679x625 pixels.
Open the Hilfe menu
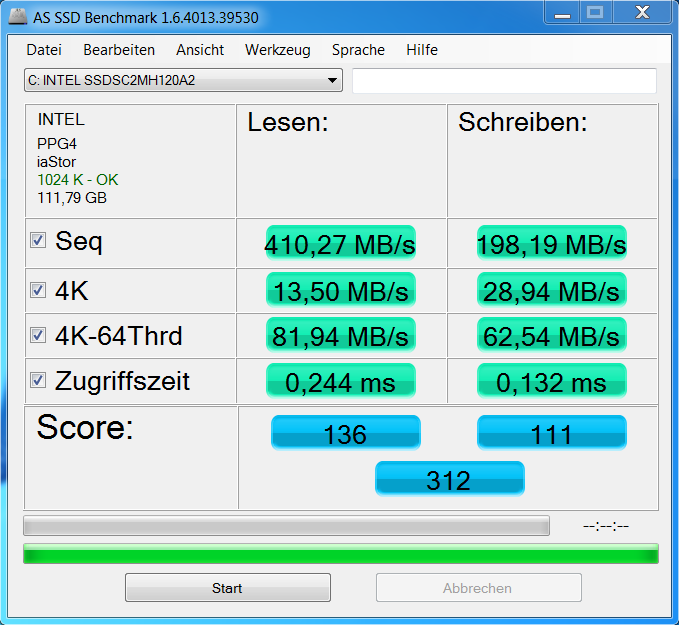tap(422, 50)
